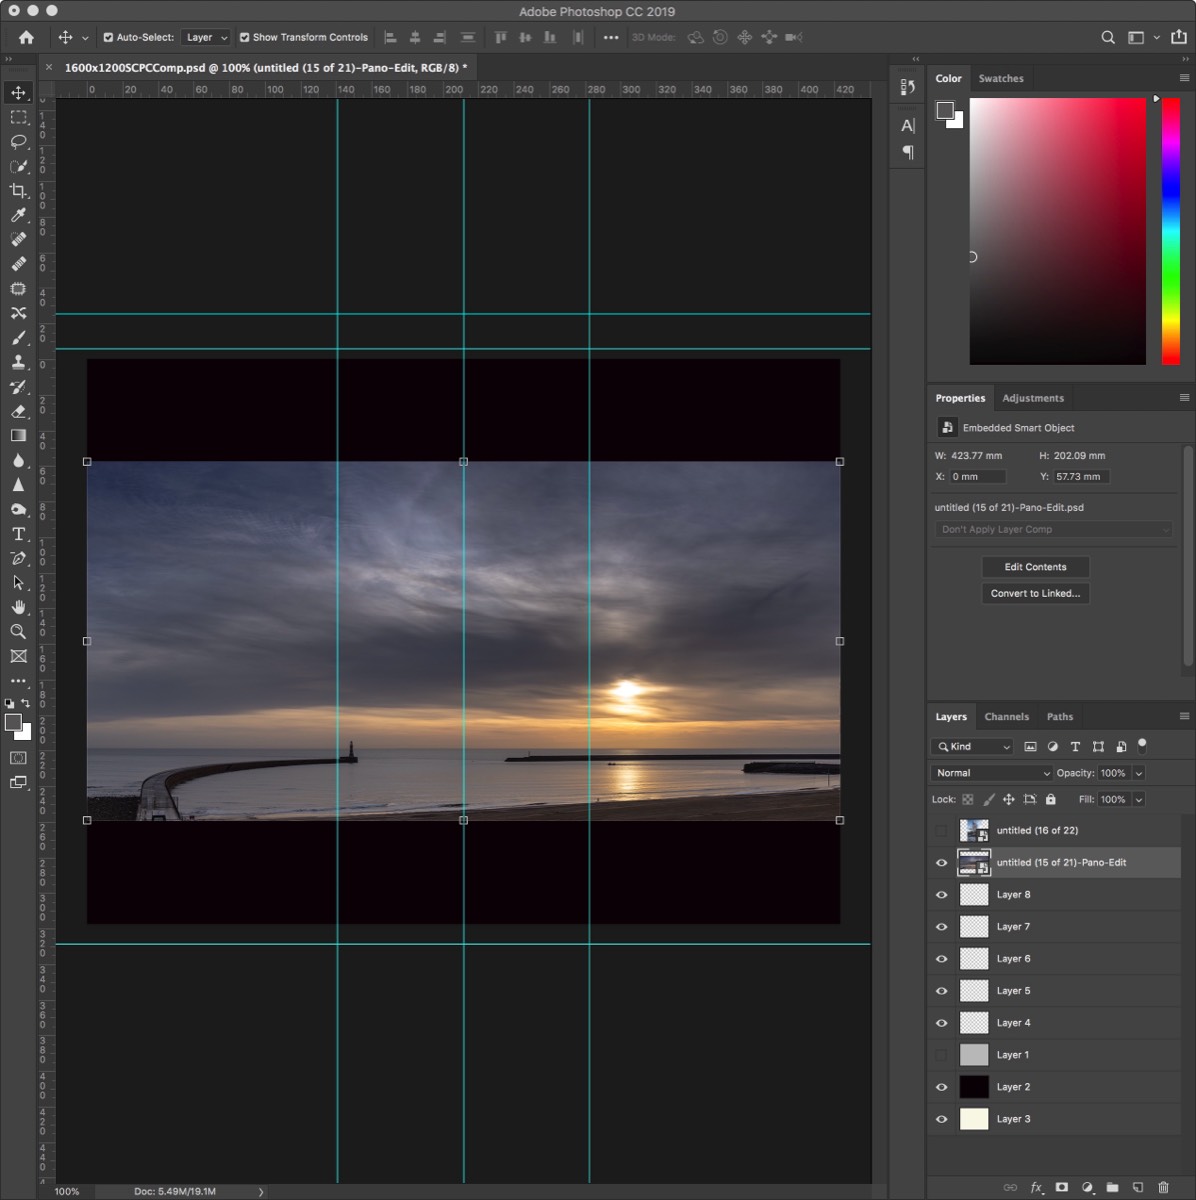The height and width of the screenshot is (1200, 1196).
Task: Select the Zoom tool
Action: [18, 632]
